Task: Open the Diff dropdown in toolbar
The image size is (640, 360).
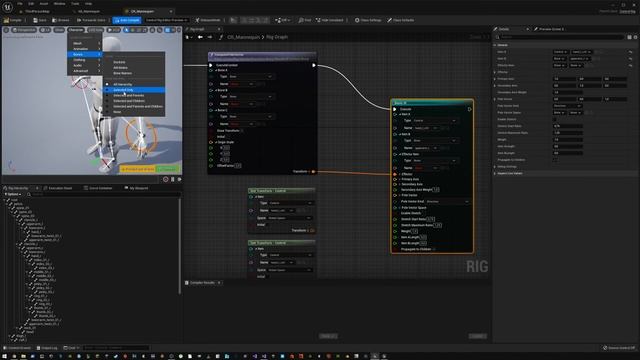Action: tap(282, 20)
